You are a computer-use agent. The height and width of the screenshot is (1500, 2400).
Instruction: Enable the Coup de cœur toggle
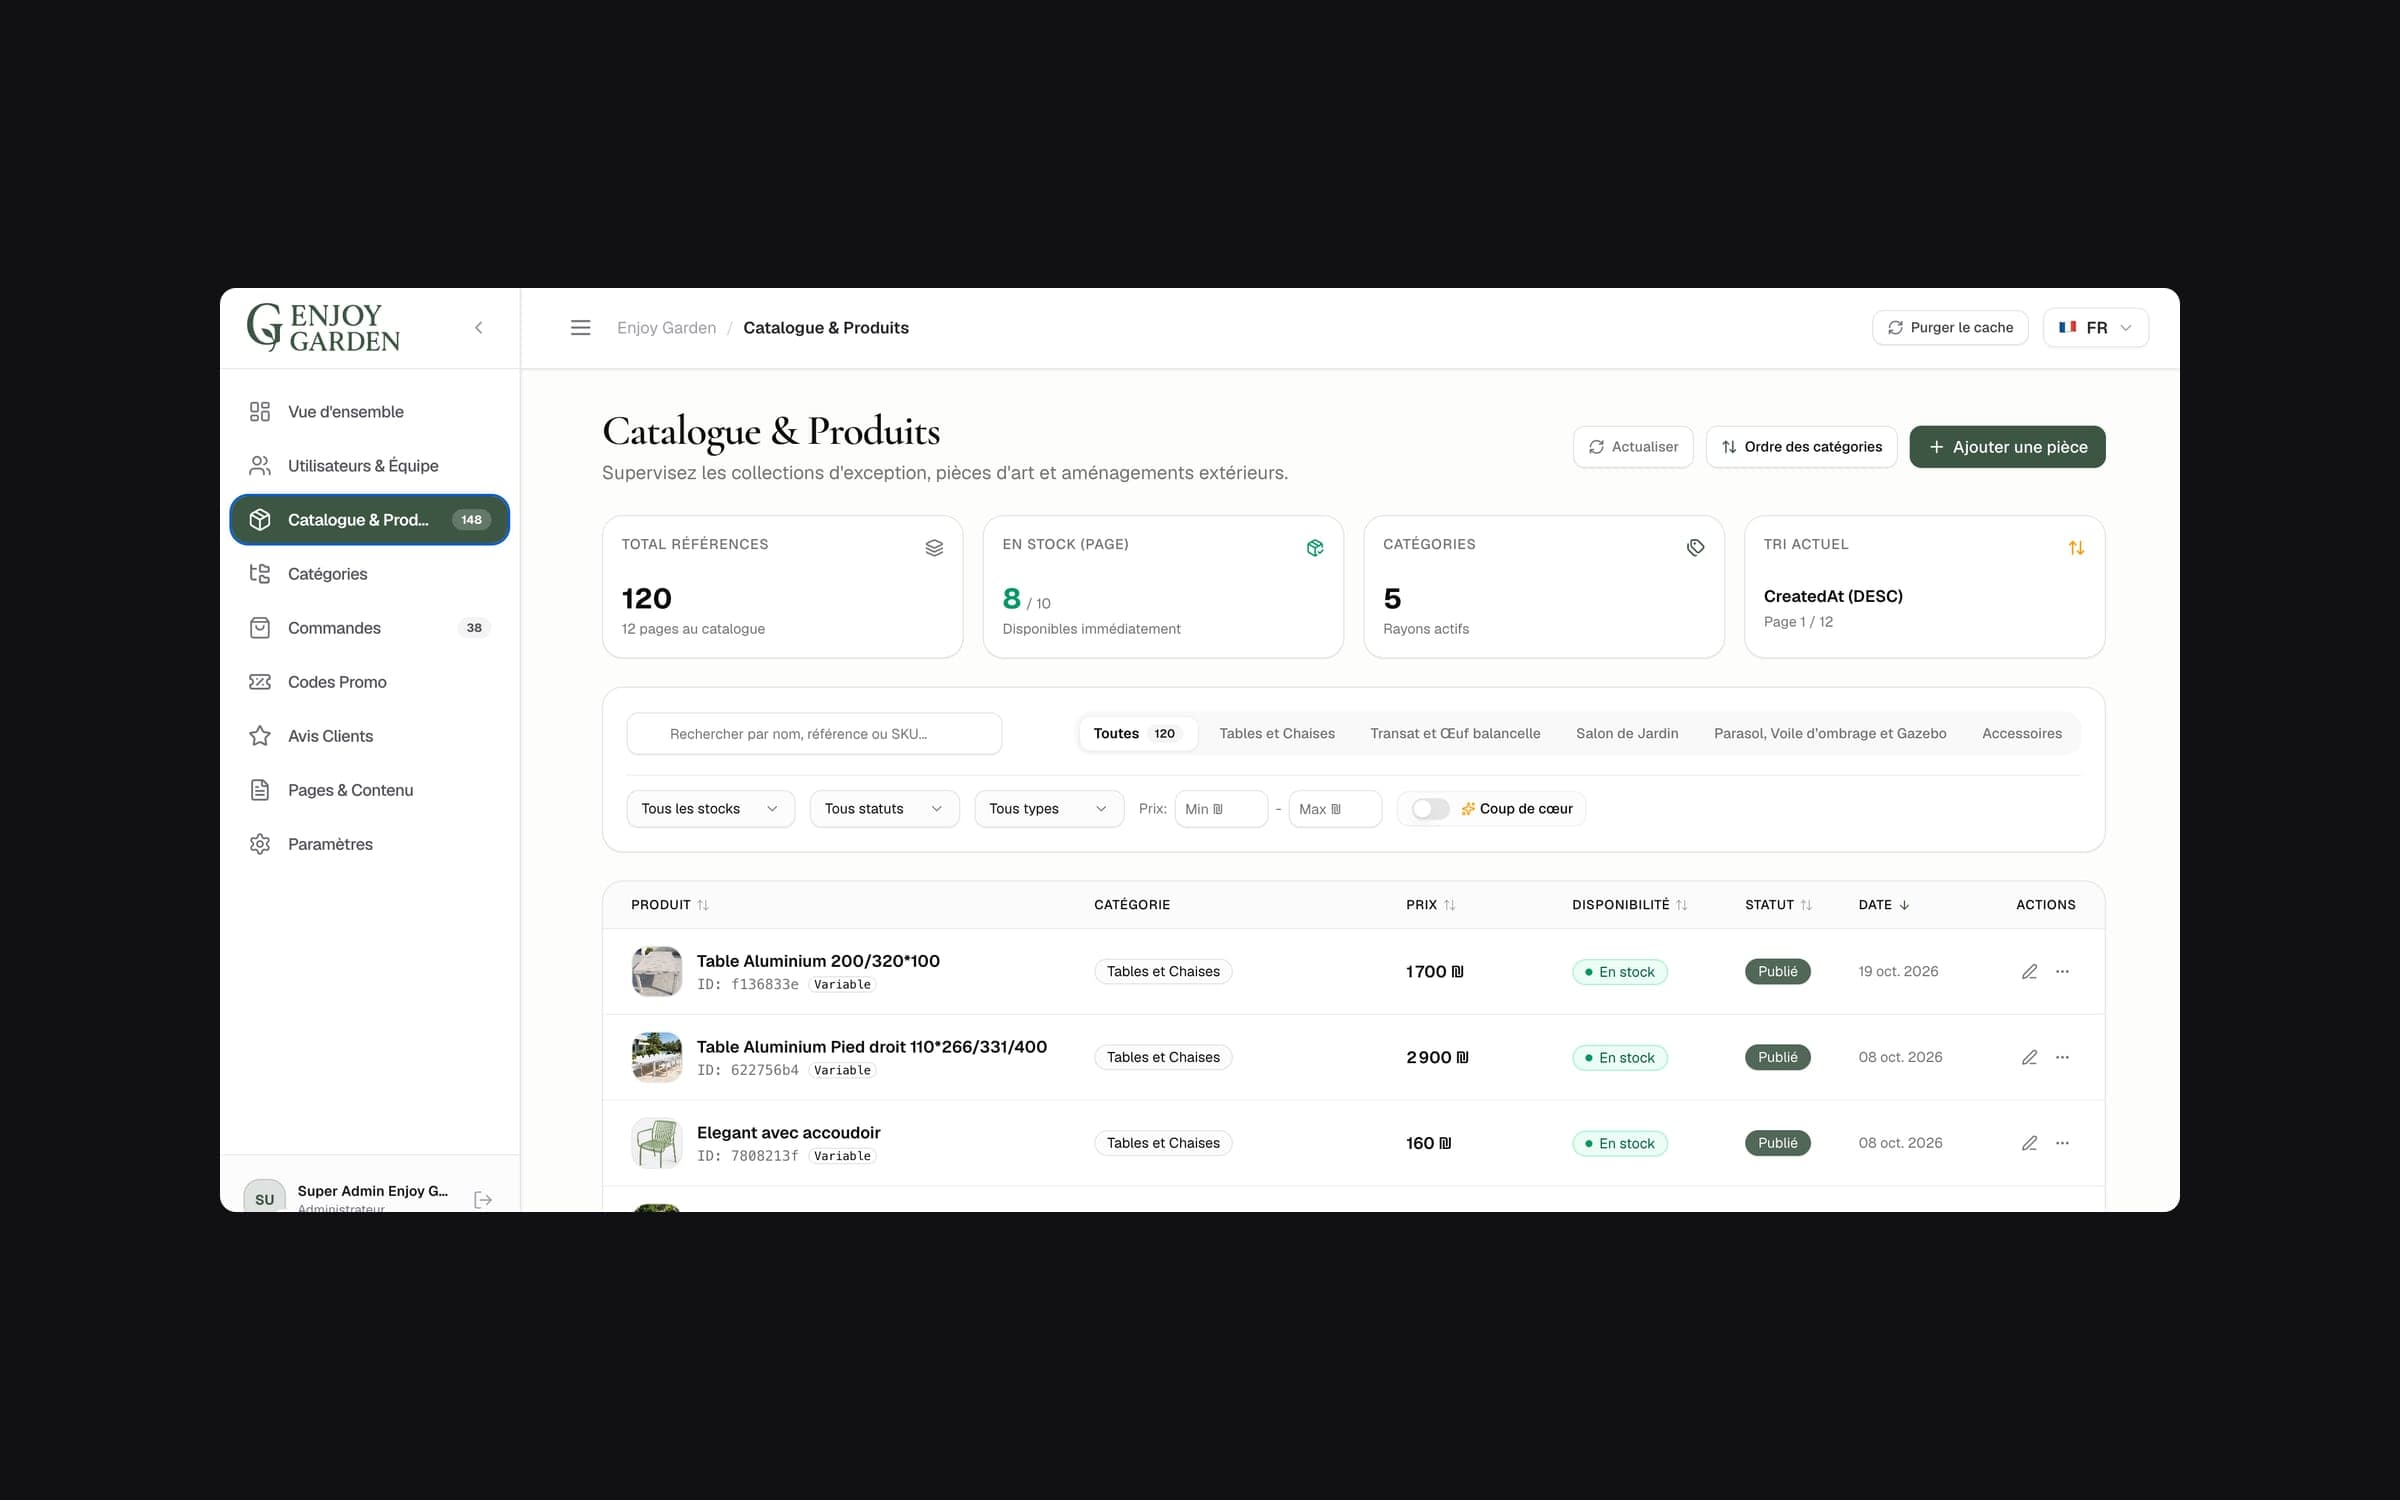click(x=1430, y=809)
